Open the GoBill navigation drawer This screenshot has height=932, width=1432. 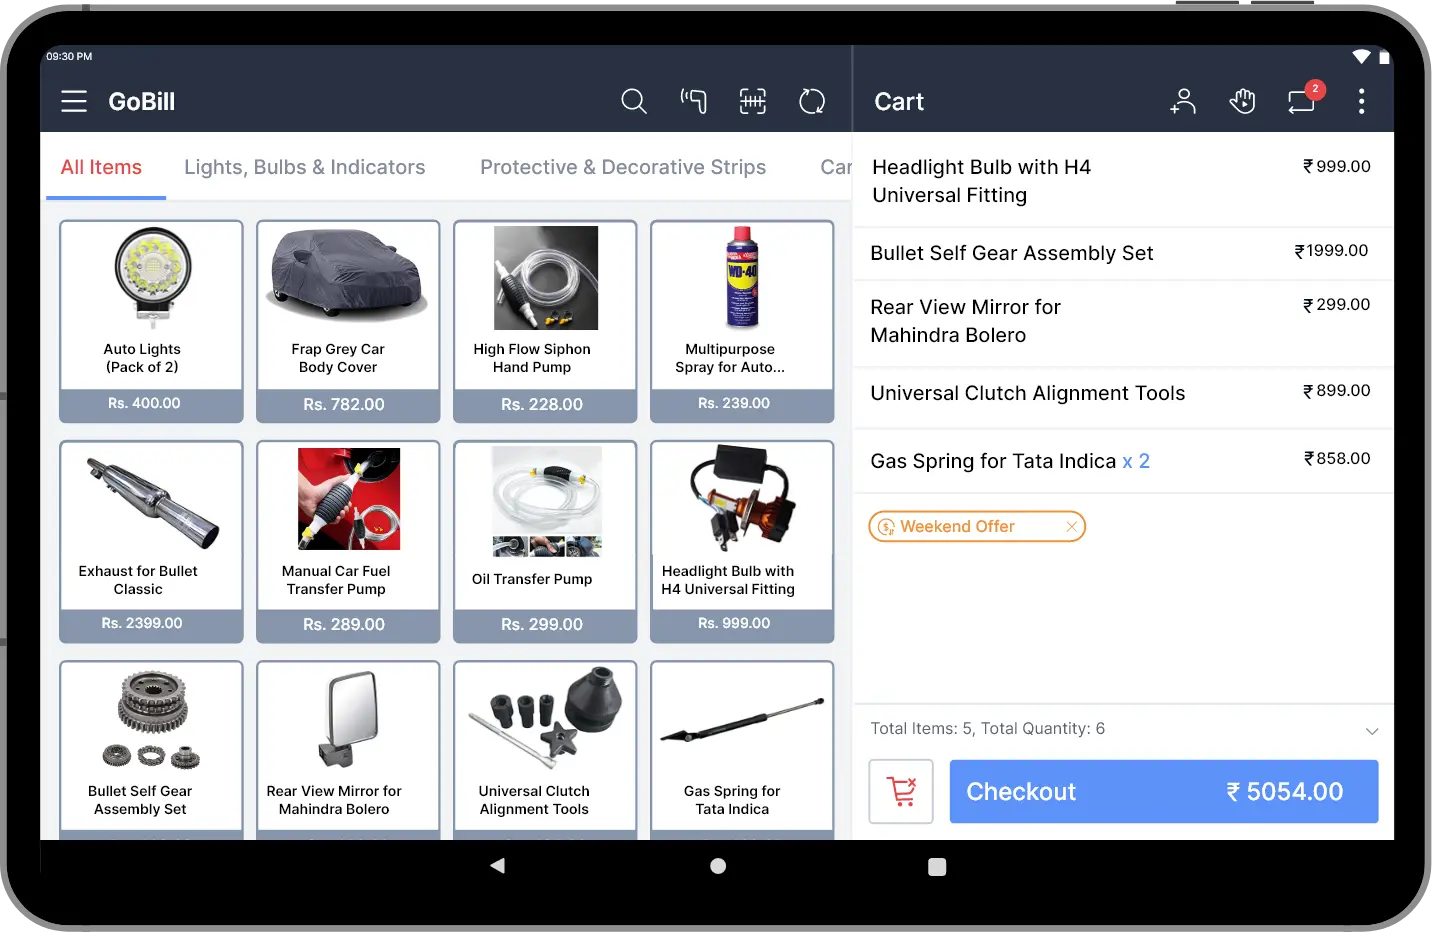coord(73,101)
